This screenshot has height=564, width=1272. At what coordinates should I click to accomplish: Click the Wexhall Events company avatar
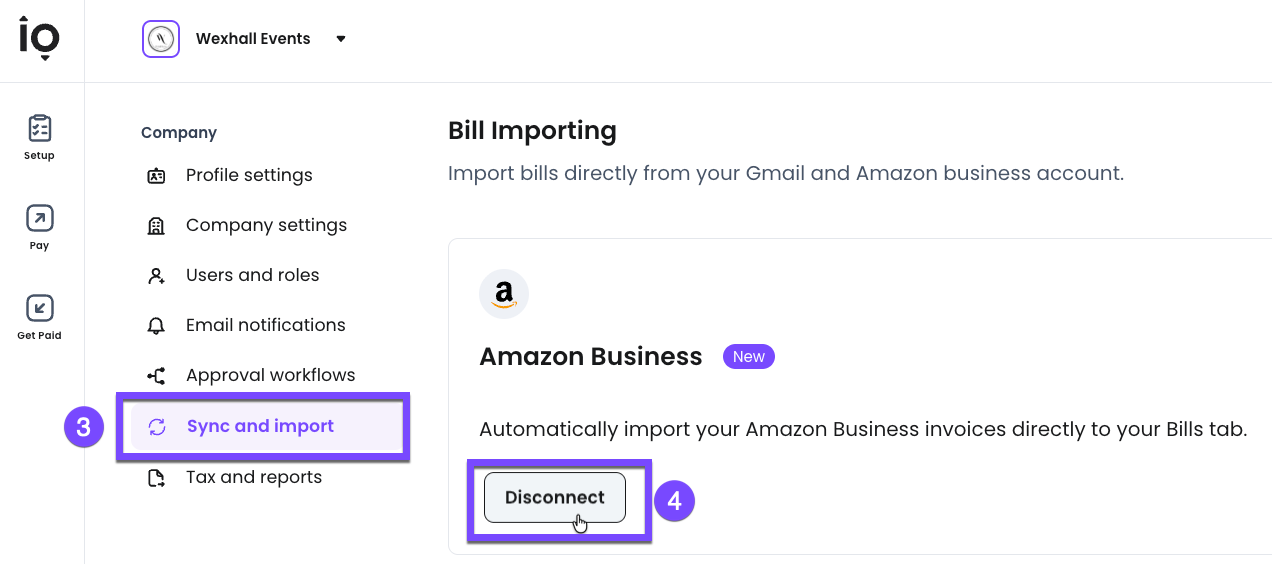click(161, 39)
